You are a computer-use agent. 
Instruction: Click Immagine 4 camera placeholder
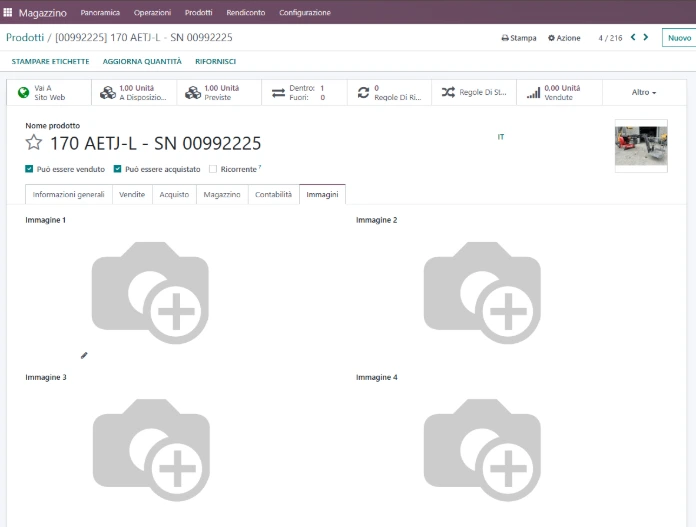pyautogui.click(x=482, y=450)
